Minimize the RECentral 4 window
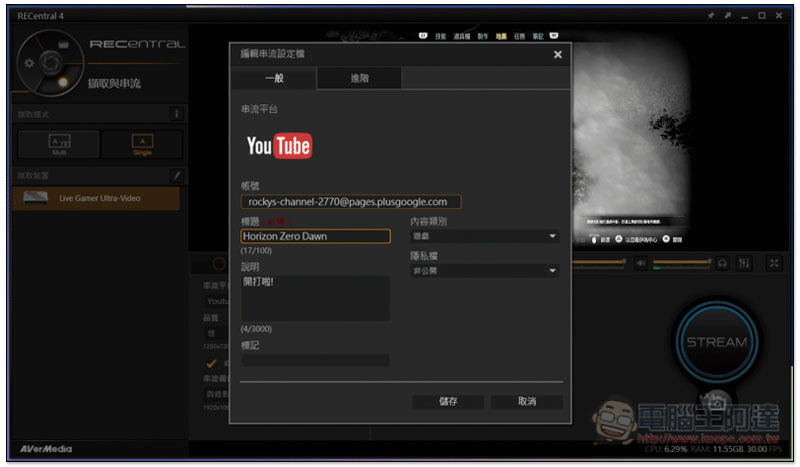 click(744, 16)
